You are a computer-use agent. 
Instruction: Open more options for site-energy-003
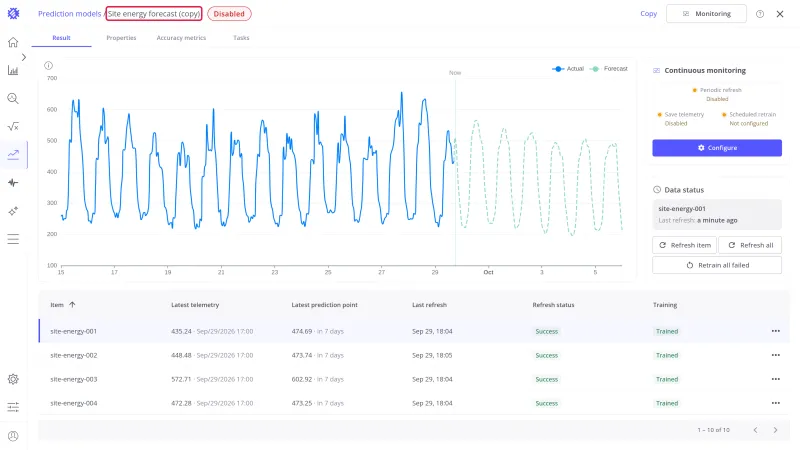(x=776, y=379)
